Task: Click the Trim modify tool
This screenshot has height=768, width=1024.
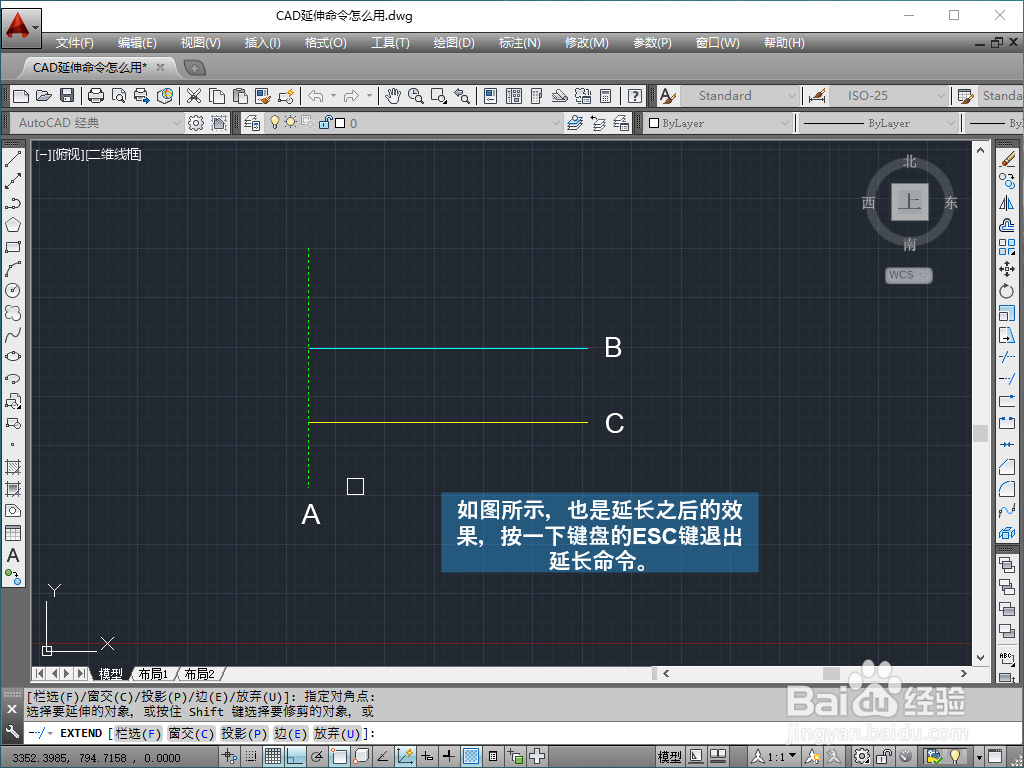Action: [x=1007, y=357]
